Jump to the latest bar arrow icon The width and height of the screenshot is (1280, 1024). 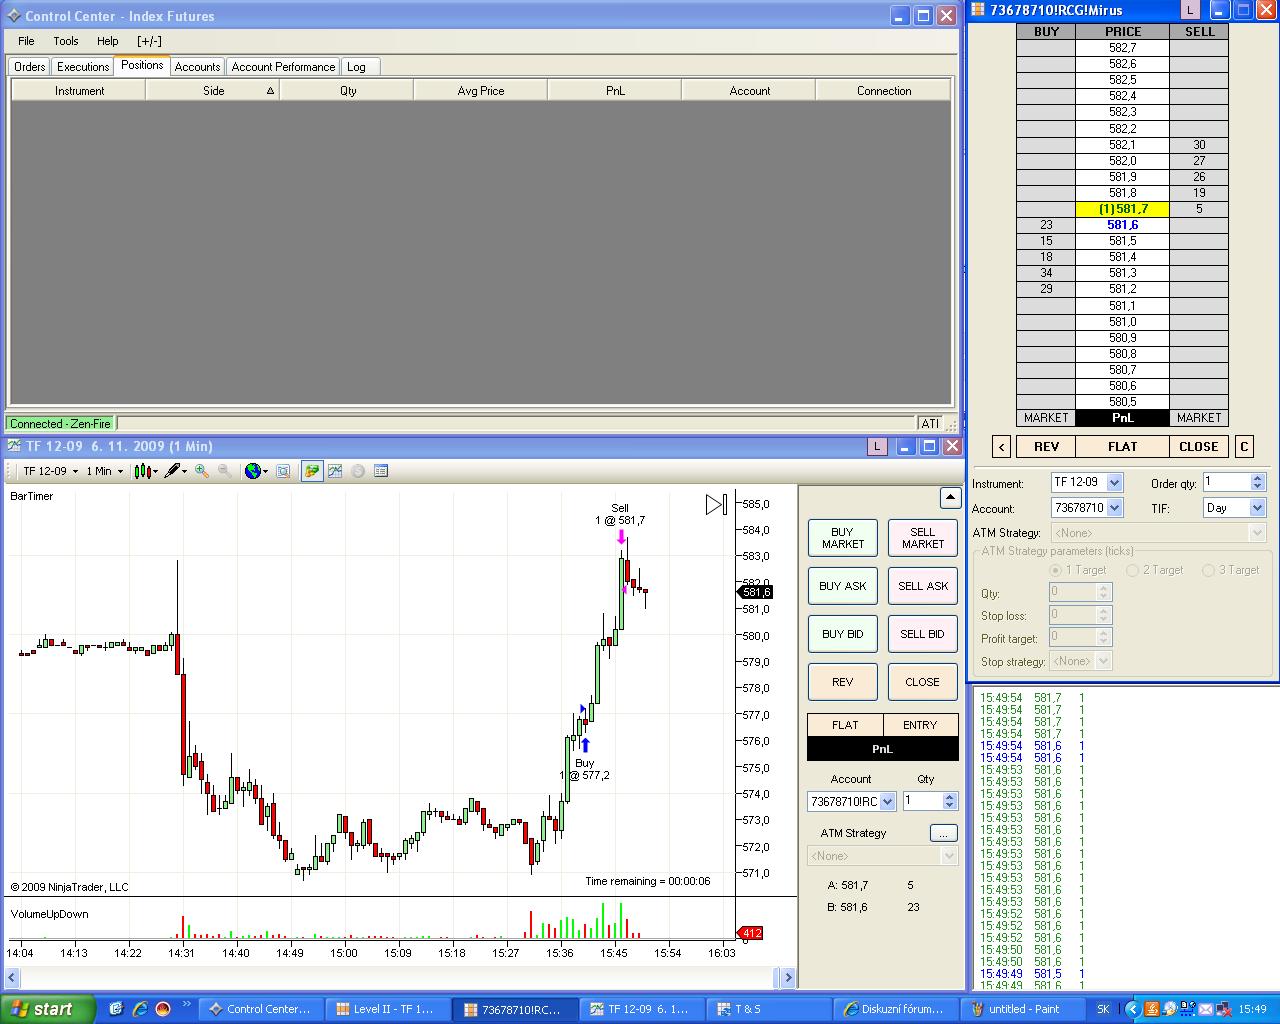coord(716,505)
